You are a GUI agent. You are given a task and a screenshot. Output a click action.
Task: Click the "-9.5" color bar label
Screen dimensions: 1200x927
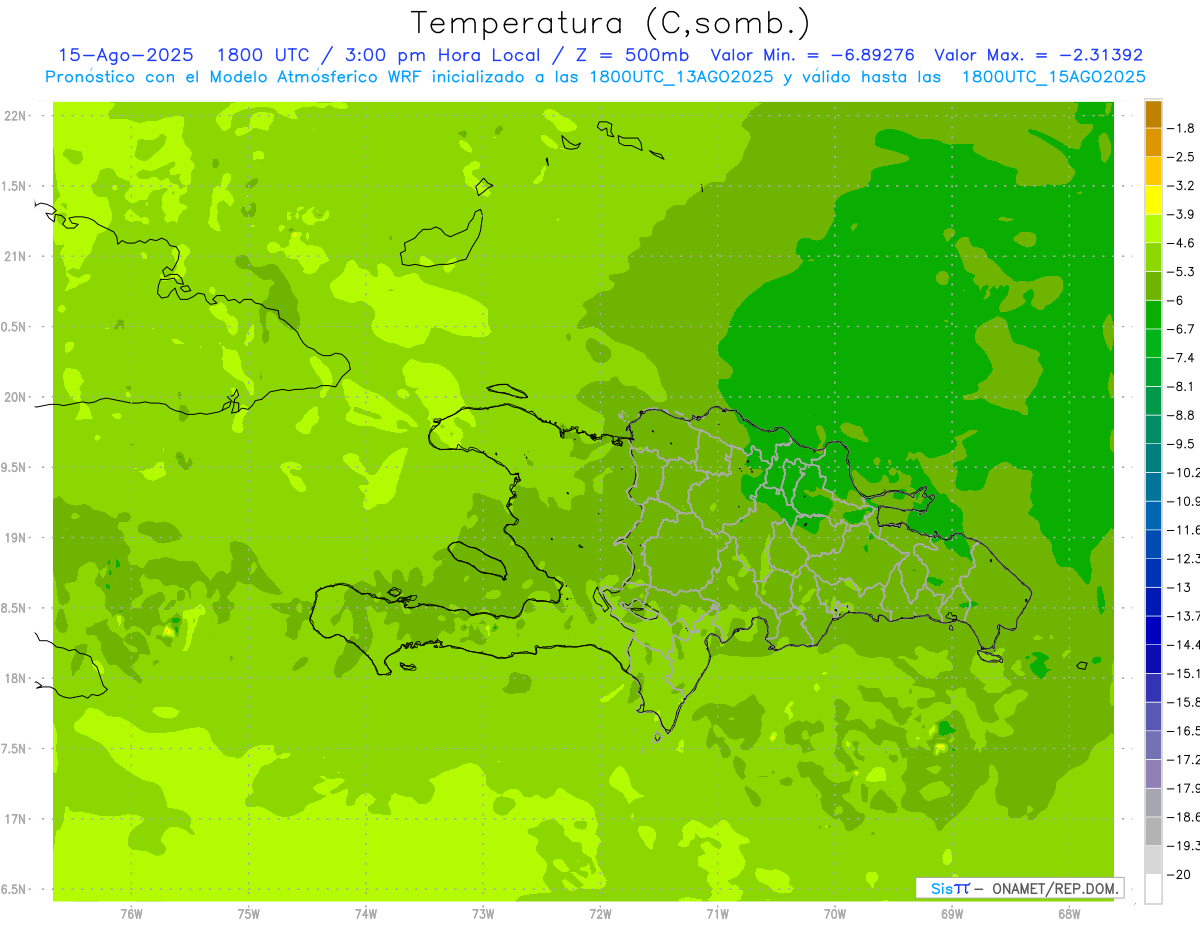point(1182,444)
